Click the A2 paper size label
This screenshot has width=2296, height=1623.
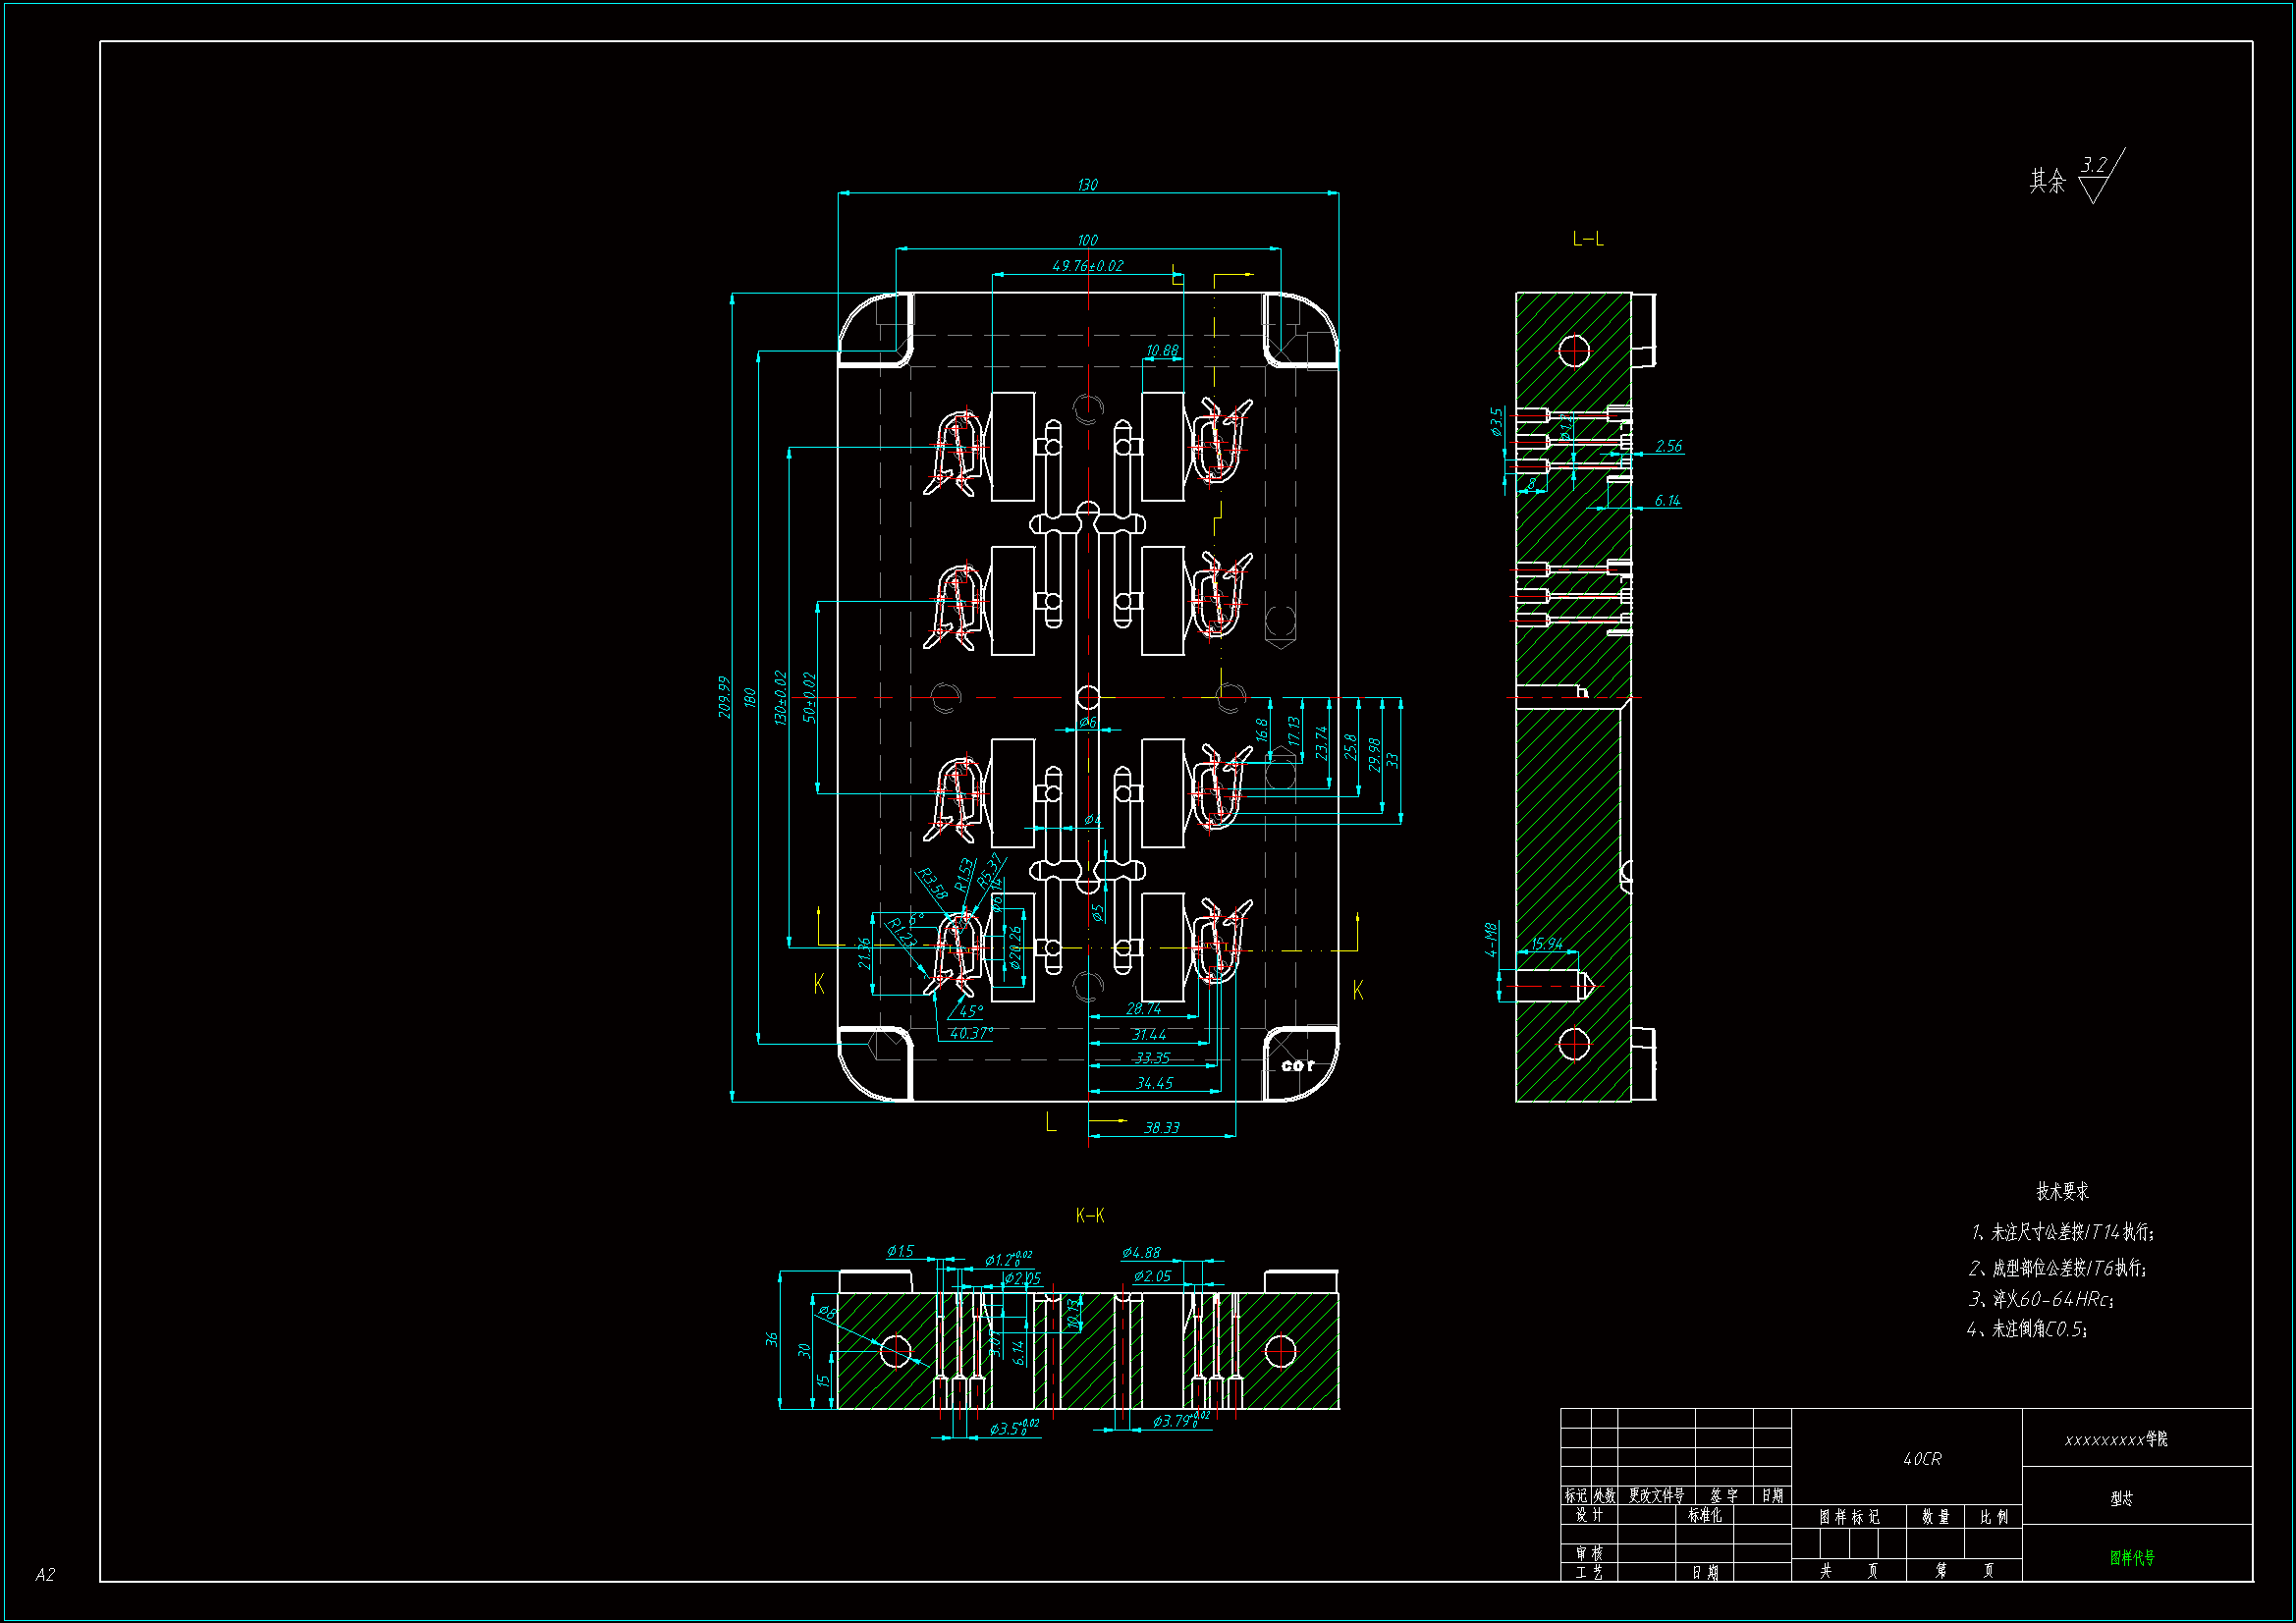click(x=45, y=1574)
